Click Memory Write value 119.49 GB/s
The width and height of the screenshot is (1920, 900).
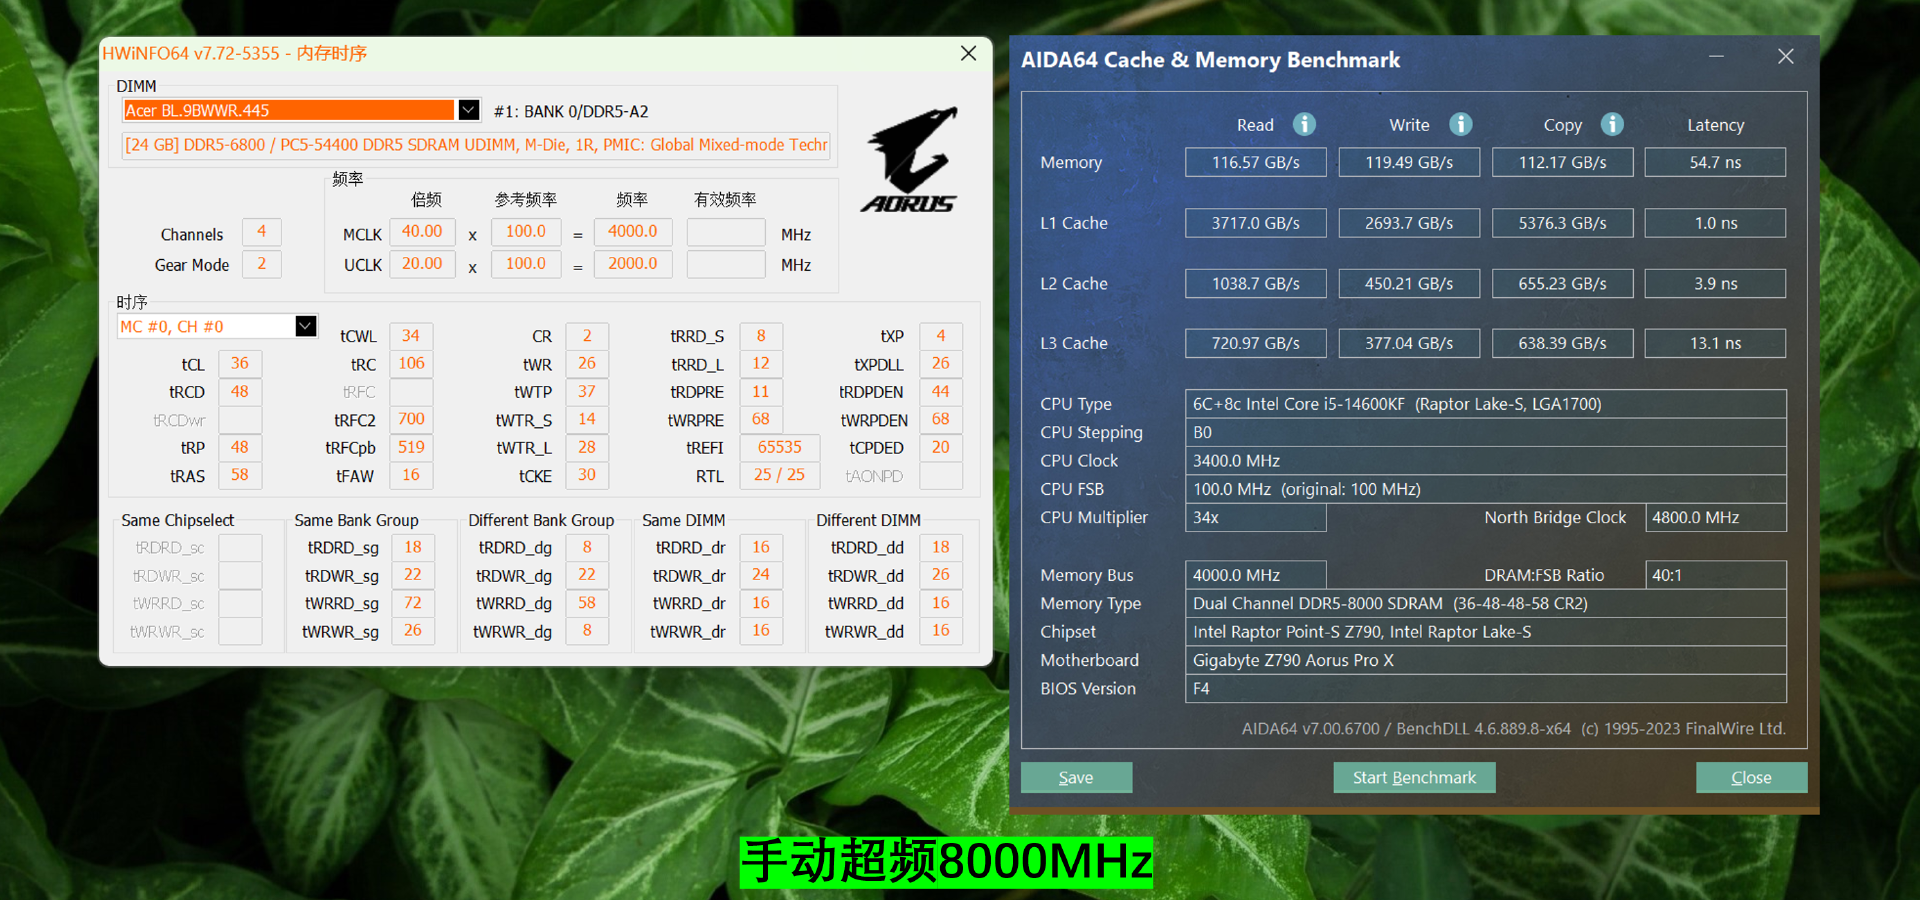tap(1409, 162)
